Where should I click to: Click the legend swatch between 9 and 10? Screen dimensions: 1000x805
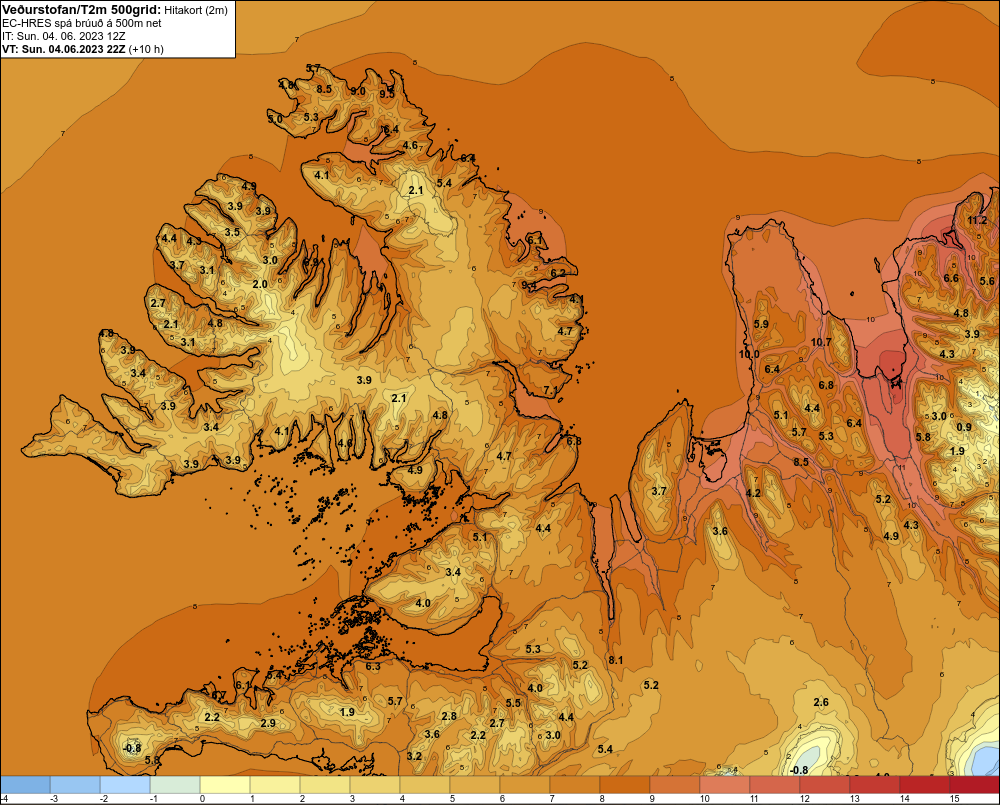coord(675,785)
